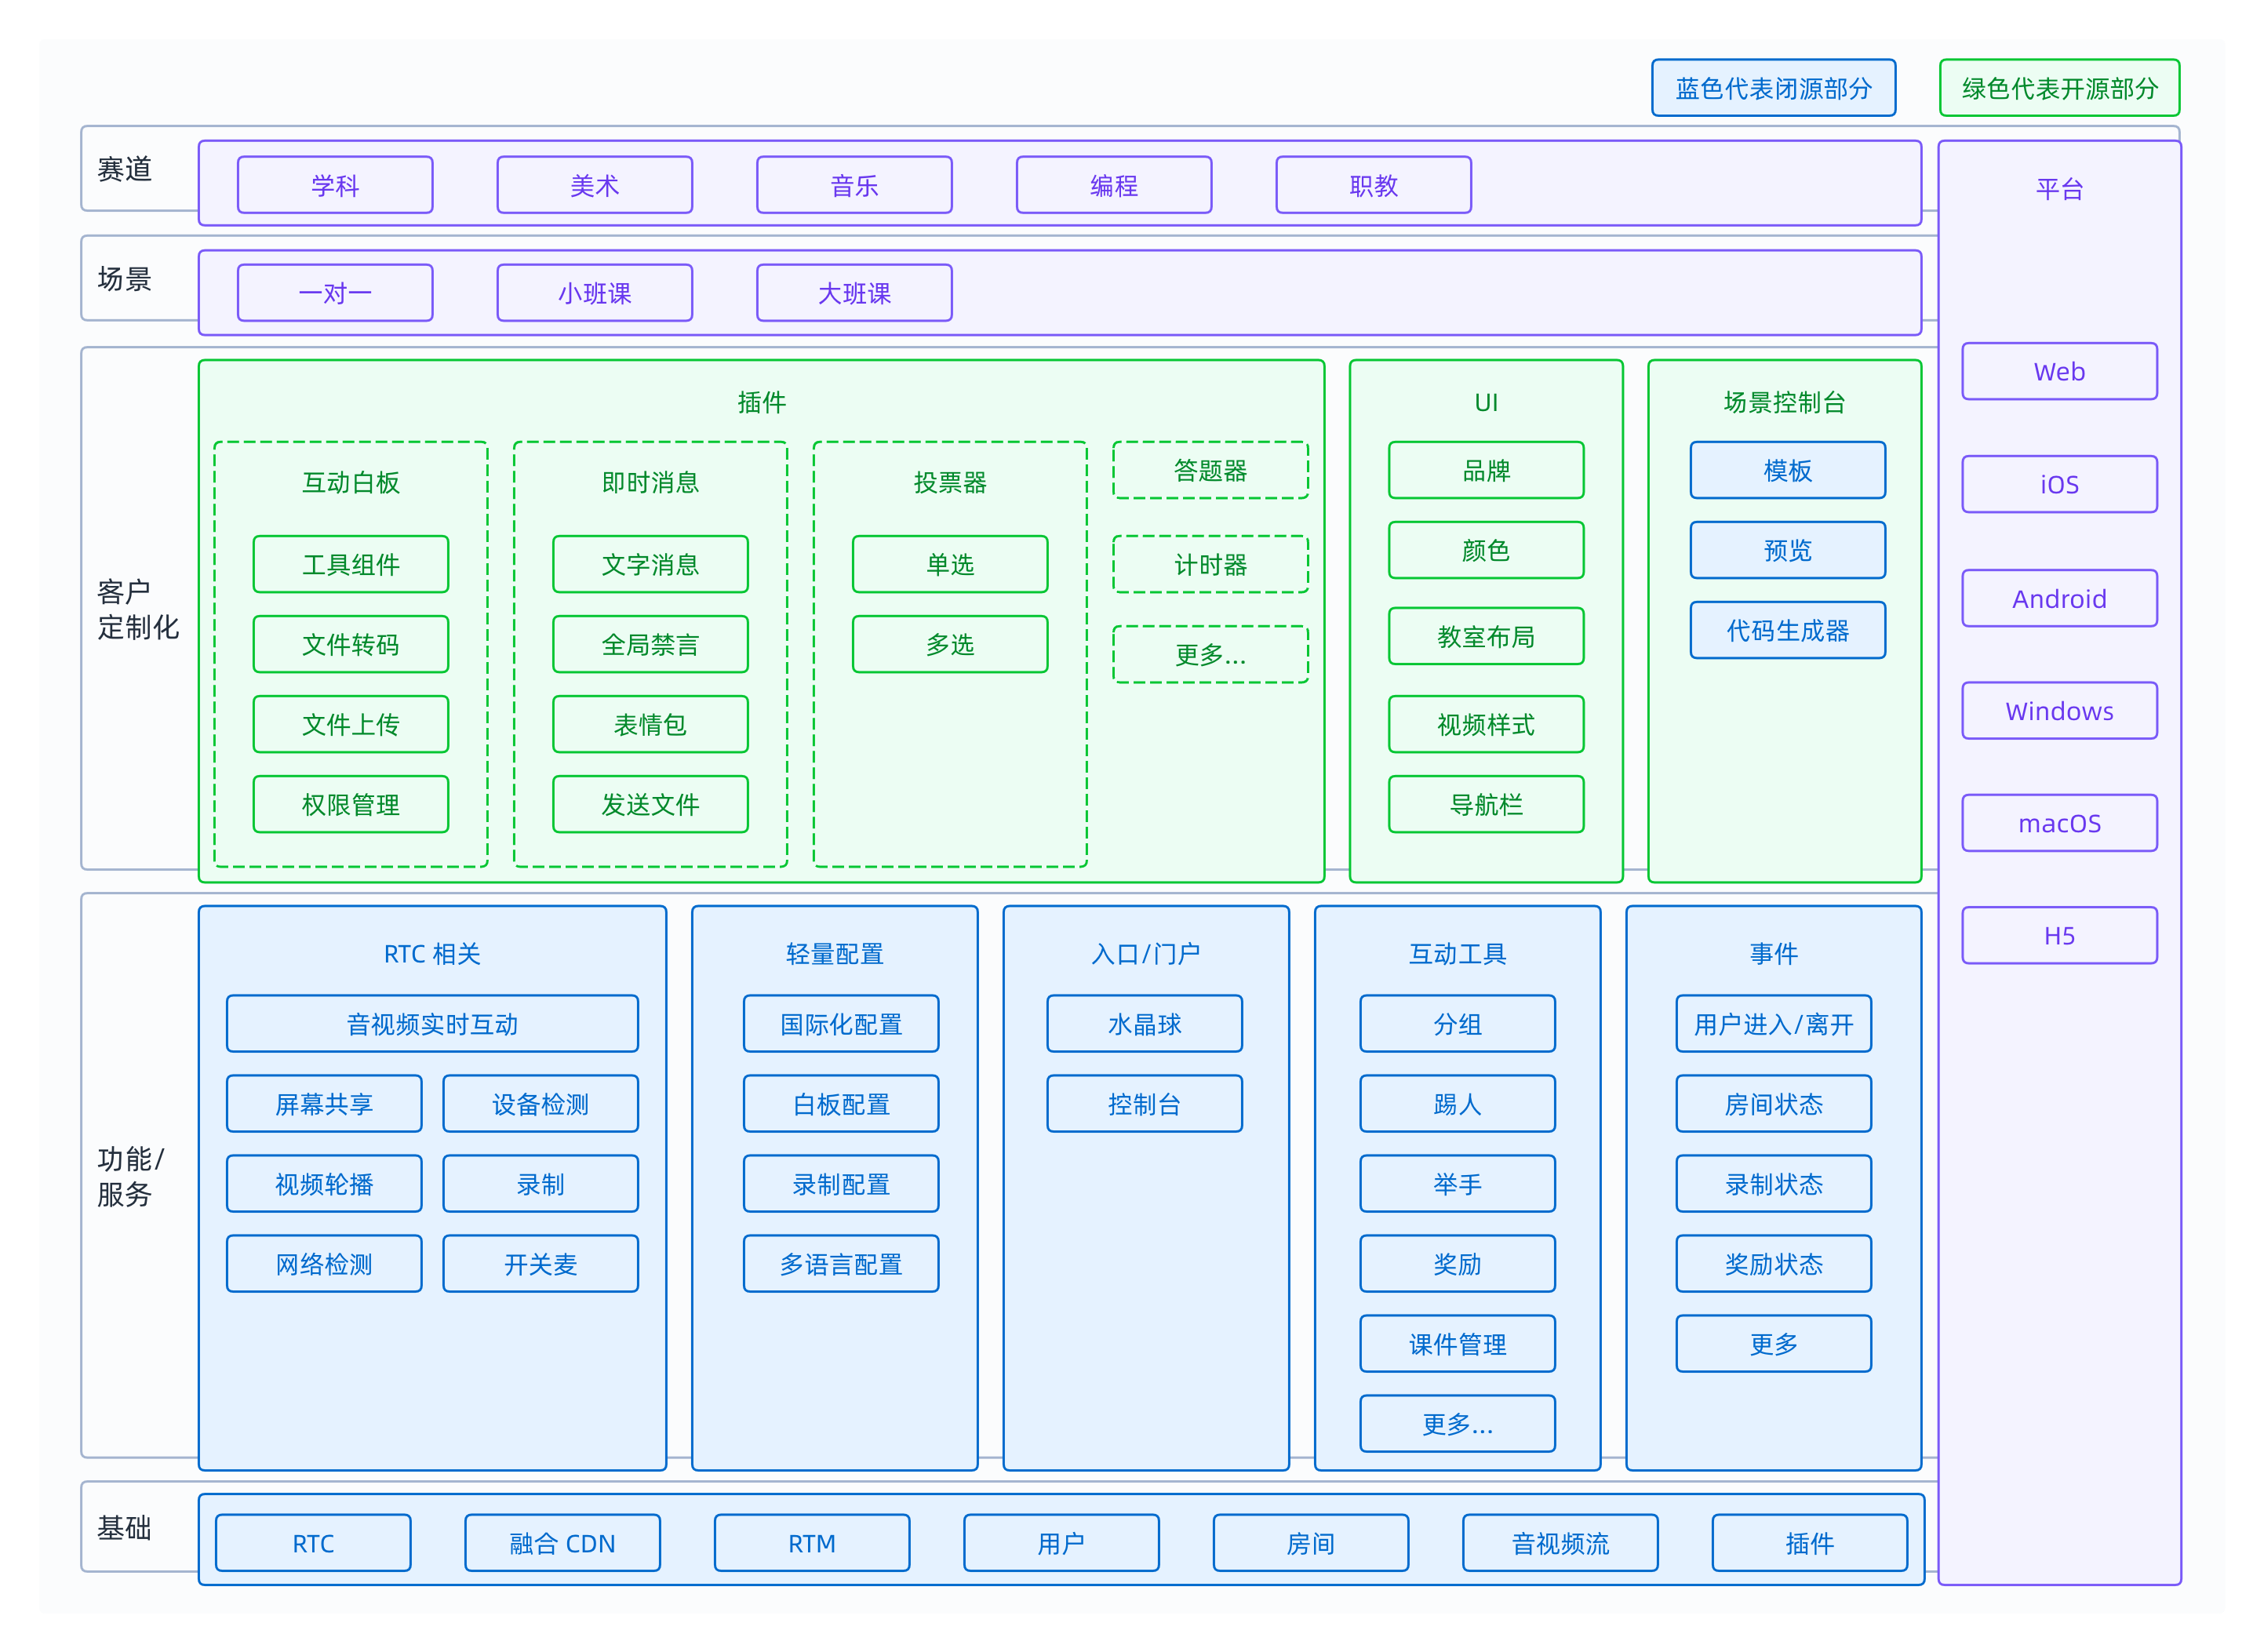
Task: Click the 房间状态 event box
Action: tap(1774, 1104)
